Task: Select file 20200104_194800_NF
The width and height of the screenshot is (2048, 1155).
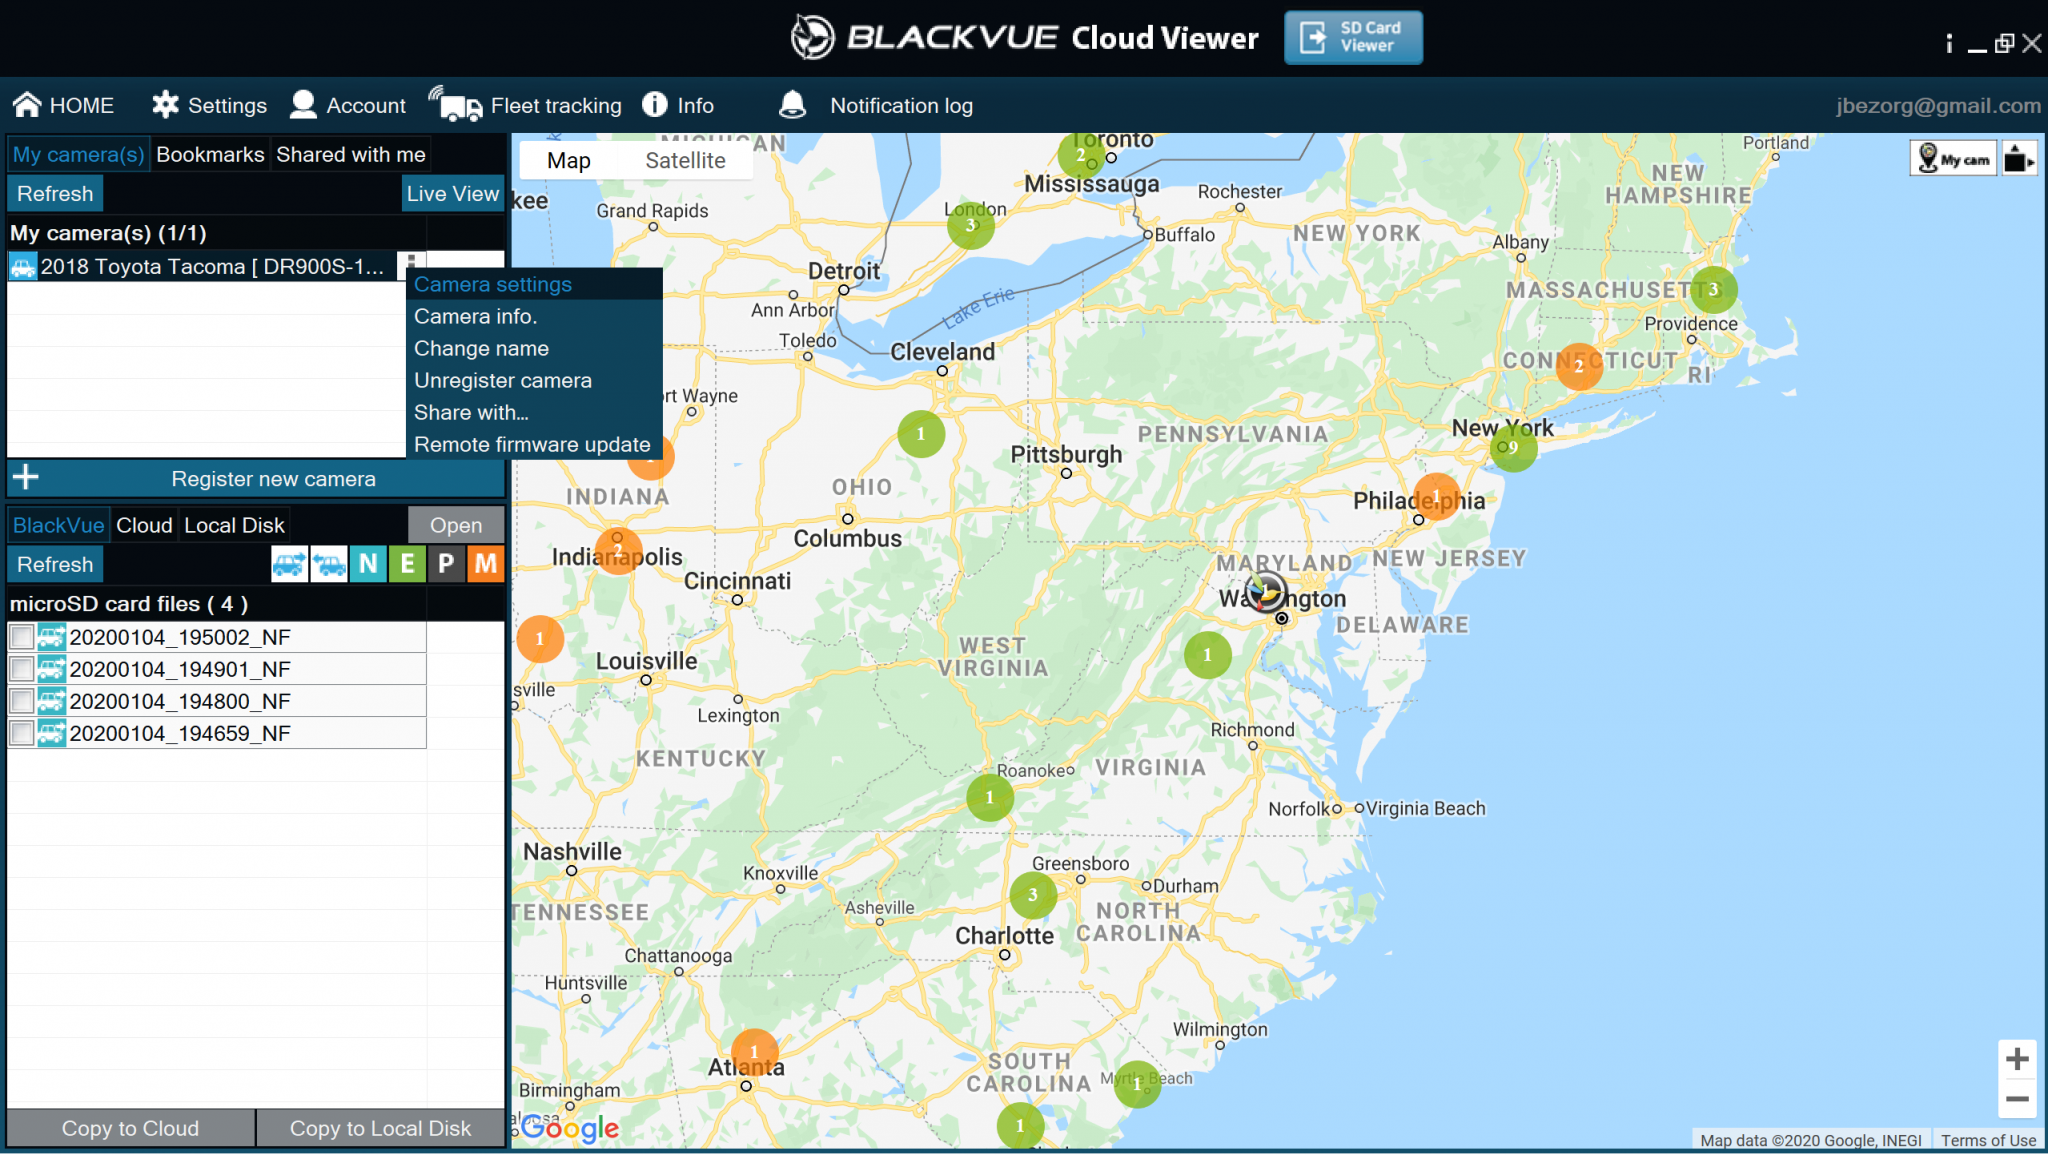Action: [x=217, y=701]
